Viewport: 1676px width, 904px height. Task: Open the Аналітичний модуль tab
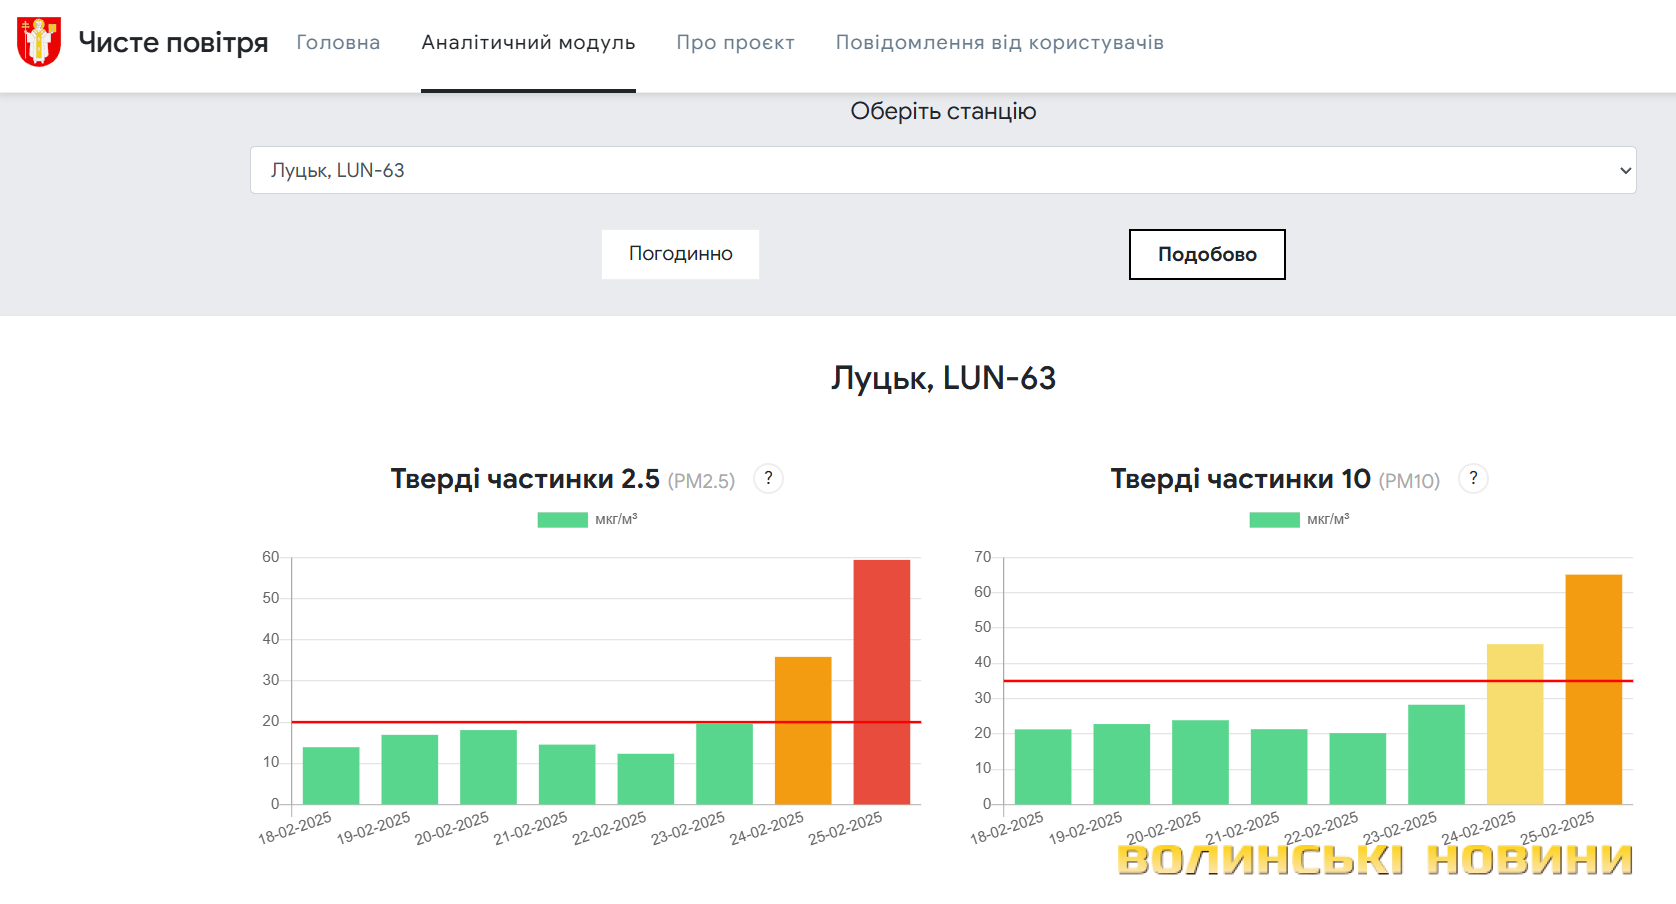[528, 42]
